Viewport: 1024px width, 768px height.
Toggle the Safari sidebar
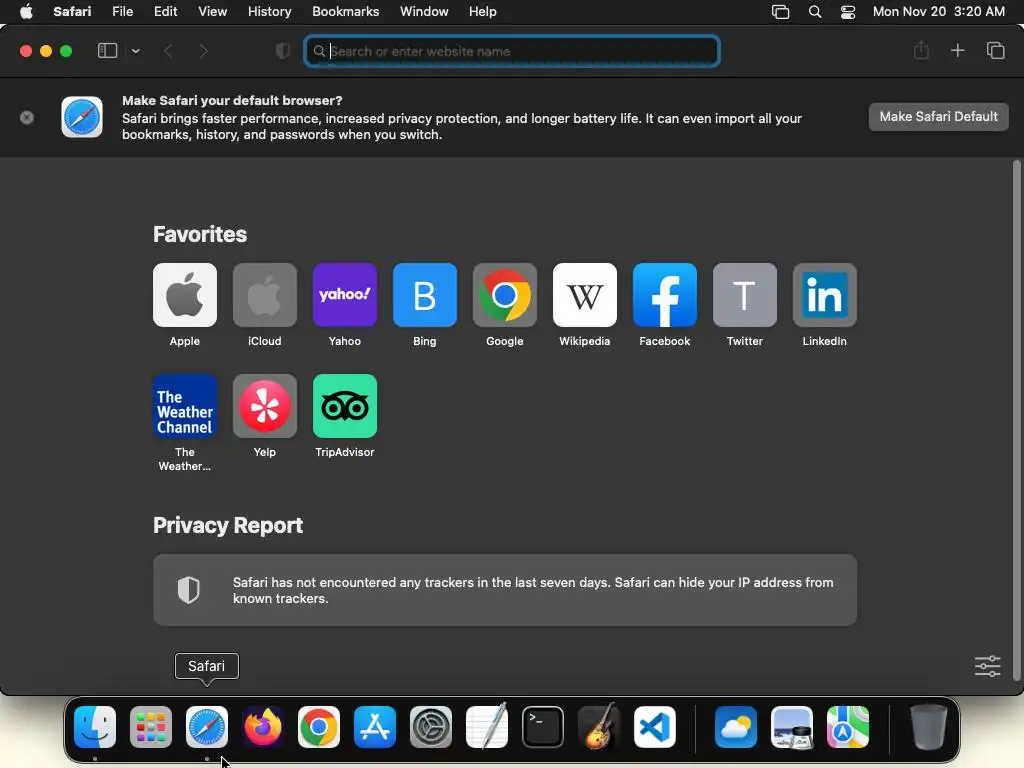107,51
